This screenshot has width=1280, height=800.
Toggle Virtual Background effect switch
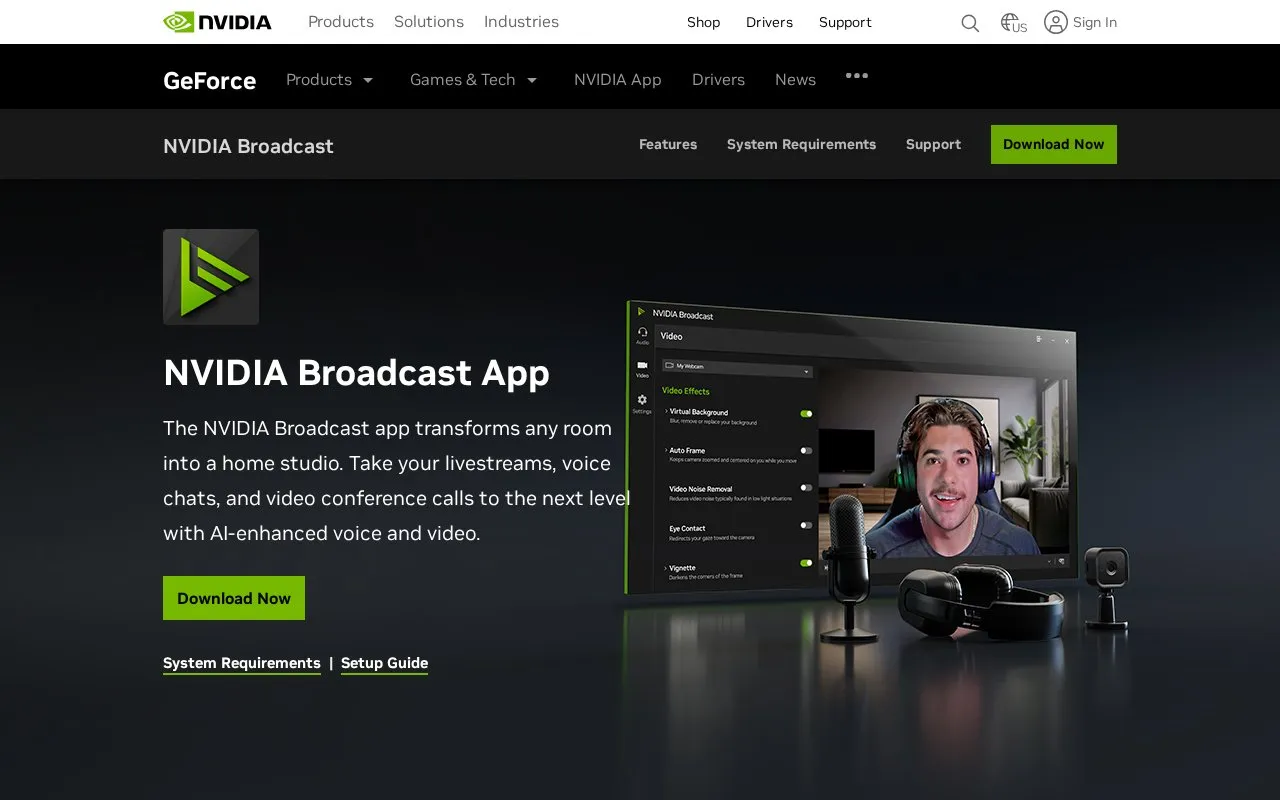point(806,413)
